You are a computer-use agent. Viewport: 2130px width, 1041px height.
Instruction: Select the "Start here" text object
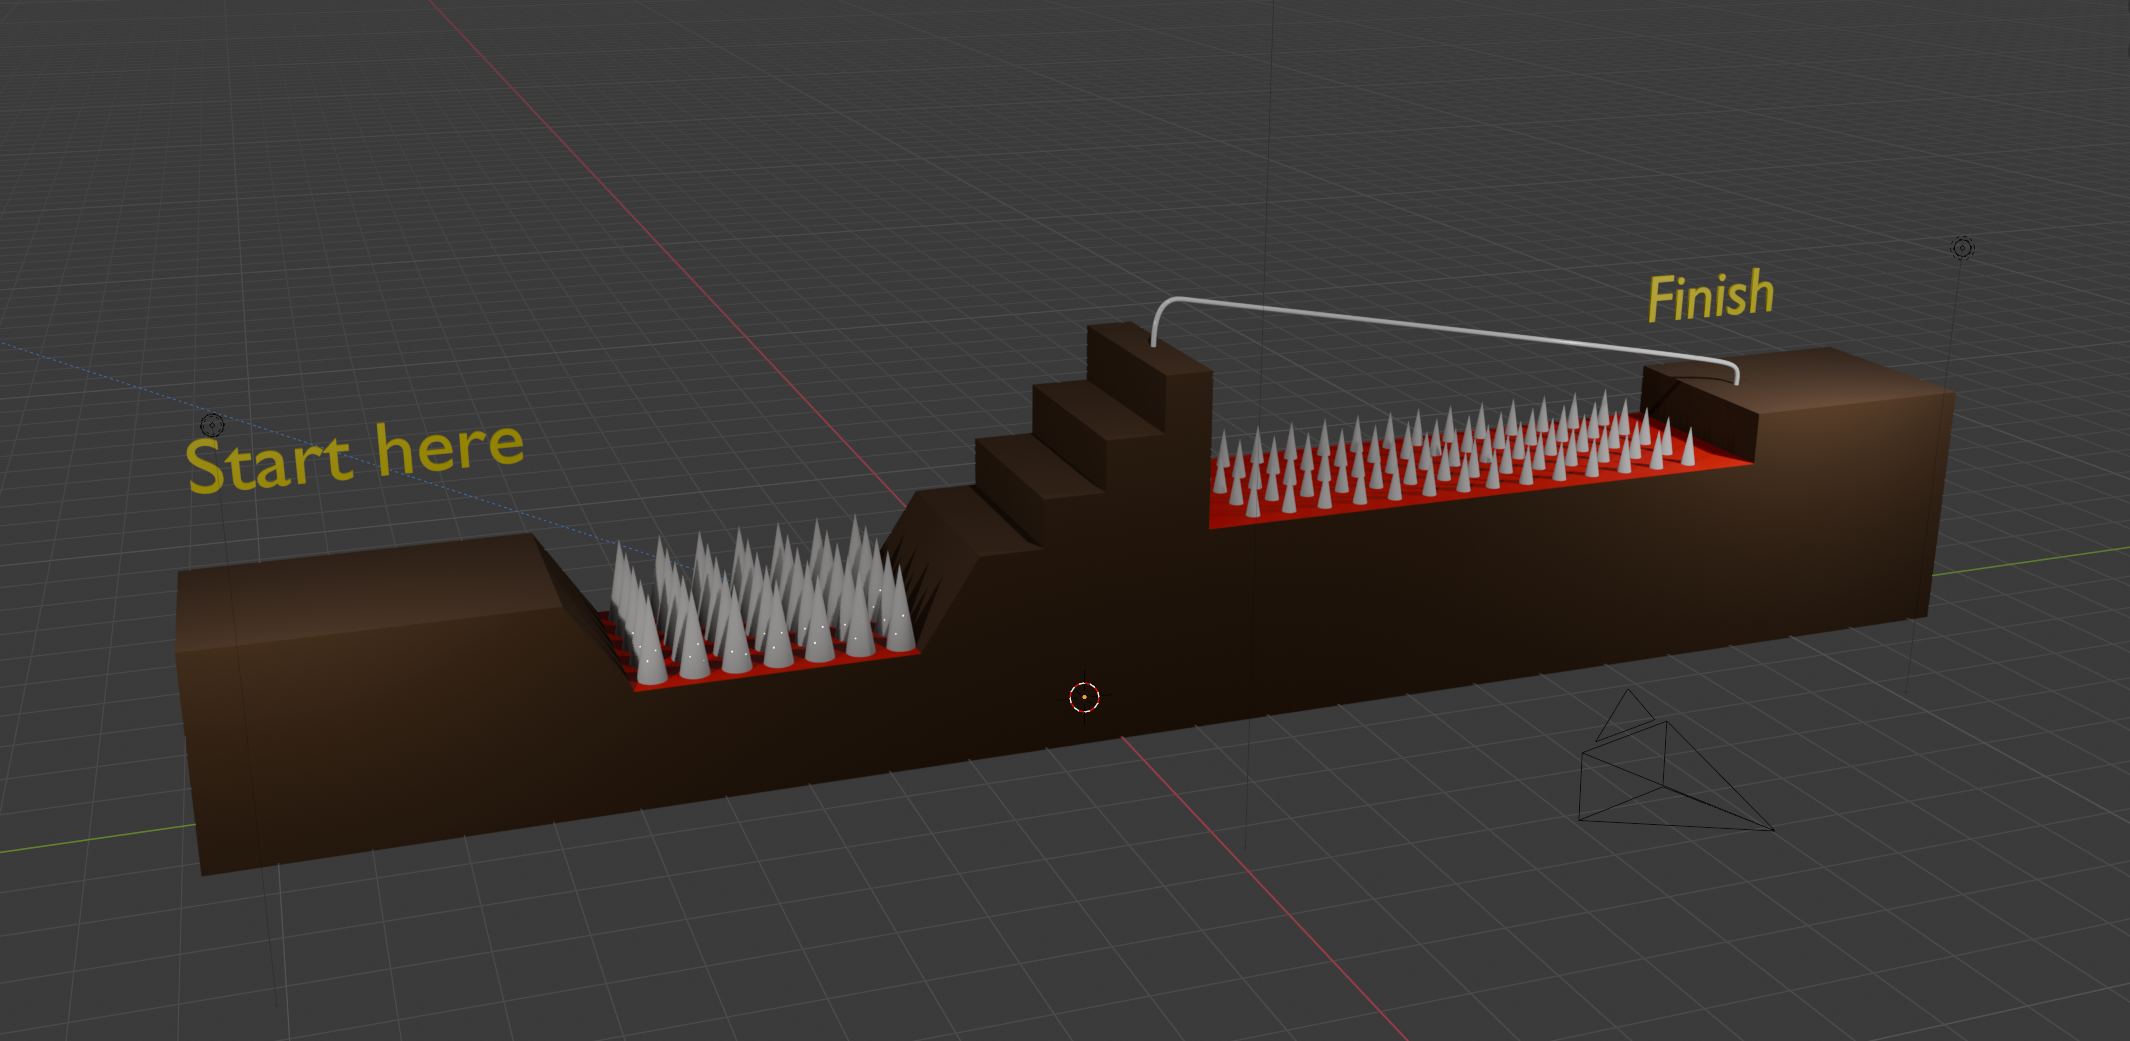(x=355, y=457)
